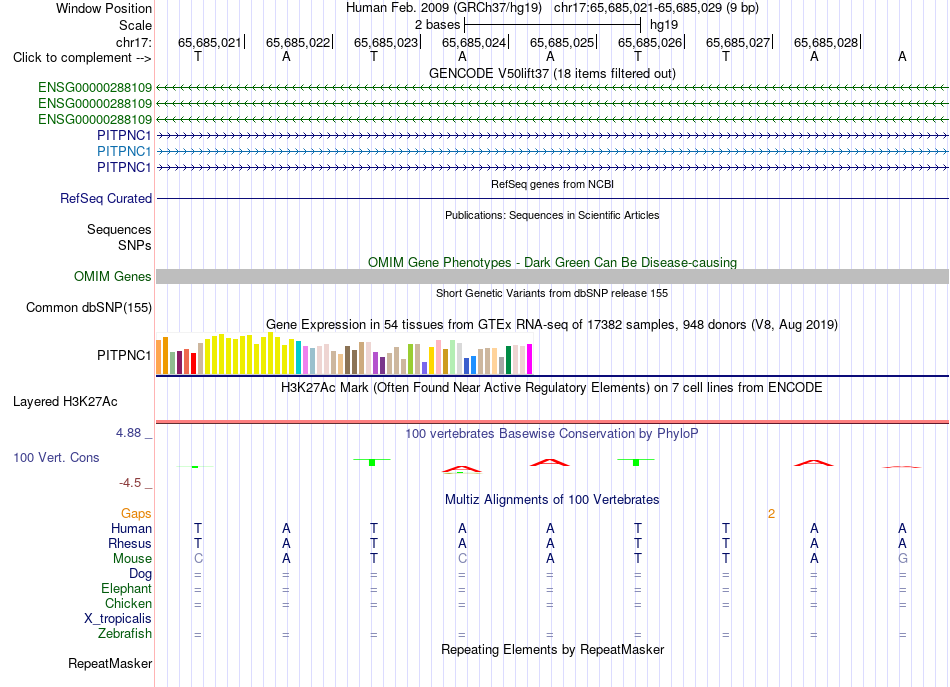Viewport: 950px width, 687px height.
Task: Click the orange gap count 2
Action: [771, 514]
